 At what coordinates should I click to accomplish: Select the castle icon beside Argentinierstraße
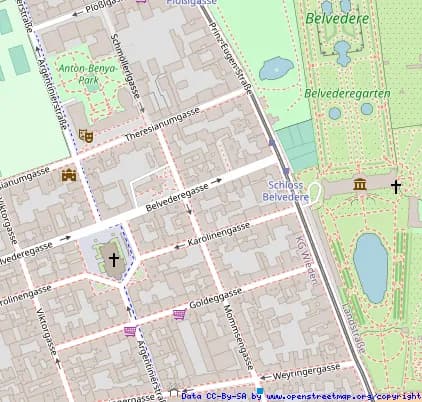[x=69, y=175]
